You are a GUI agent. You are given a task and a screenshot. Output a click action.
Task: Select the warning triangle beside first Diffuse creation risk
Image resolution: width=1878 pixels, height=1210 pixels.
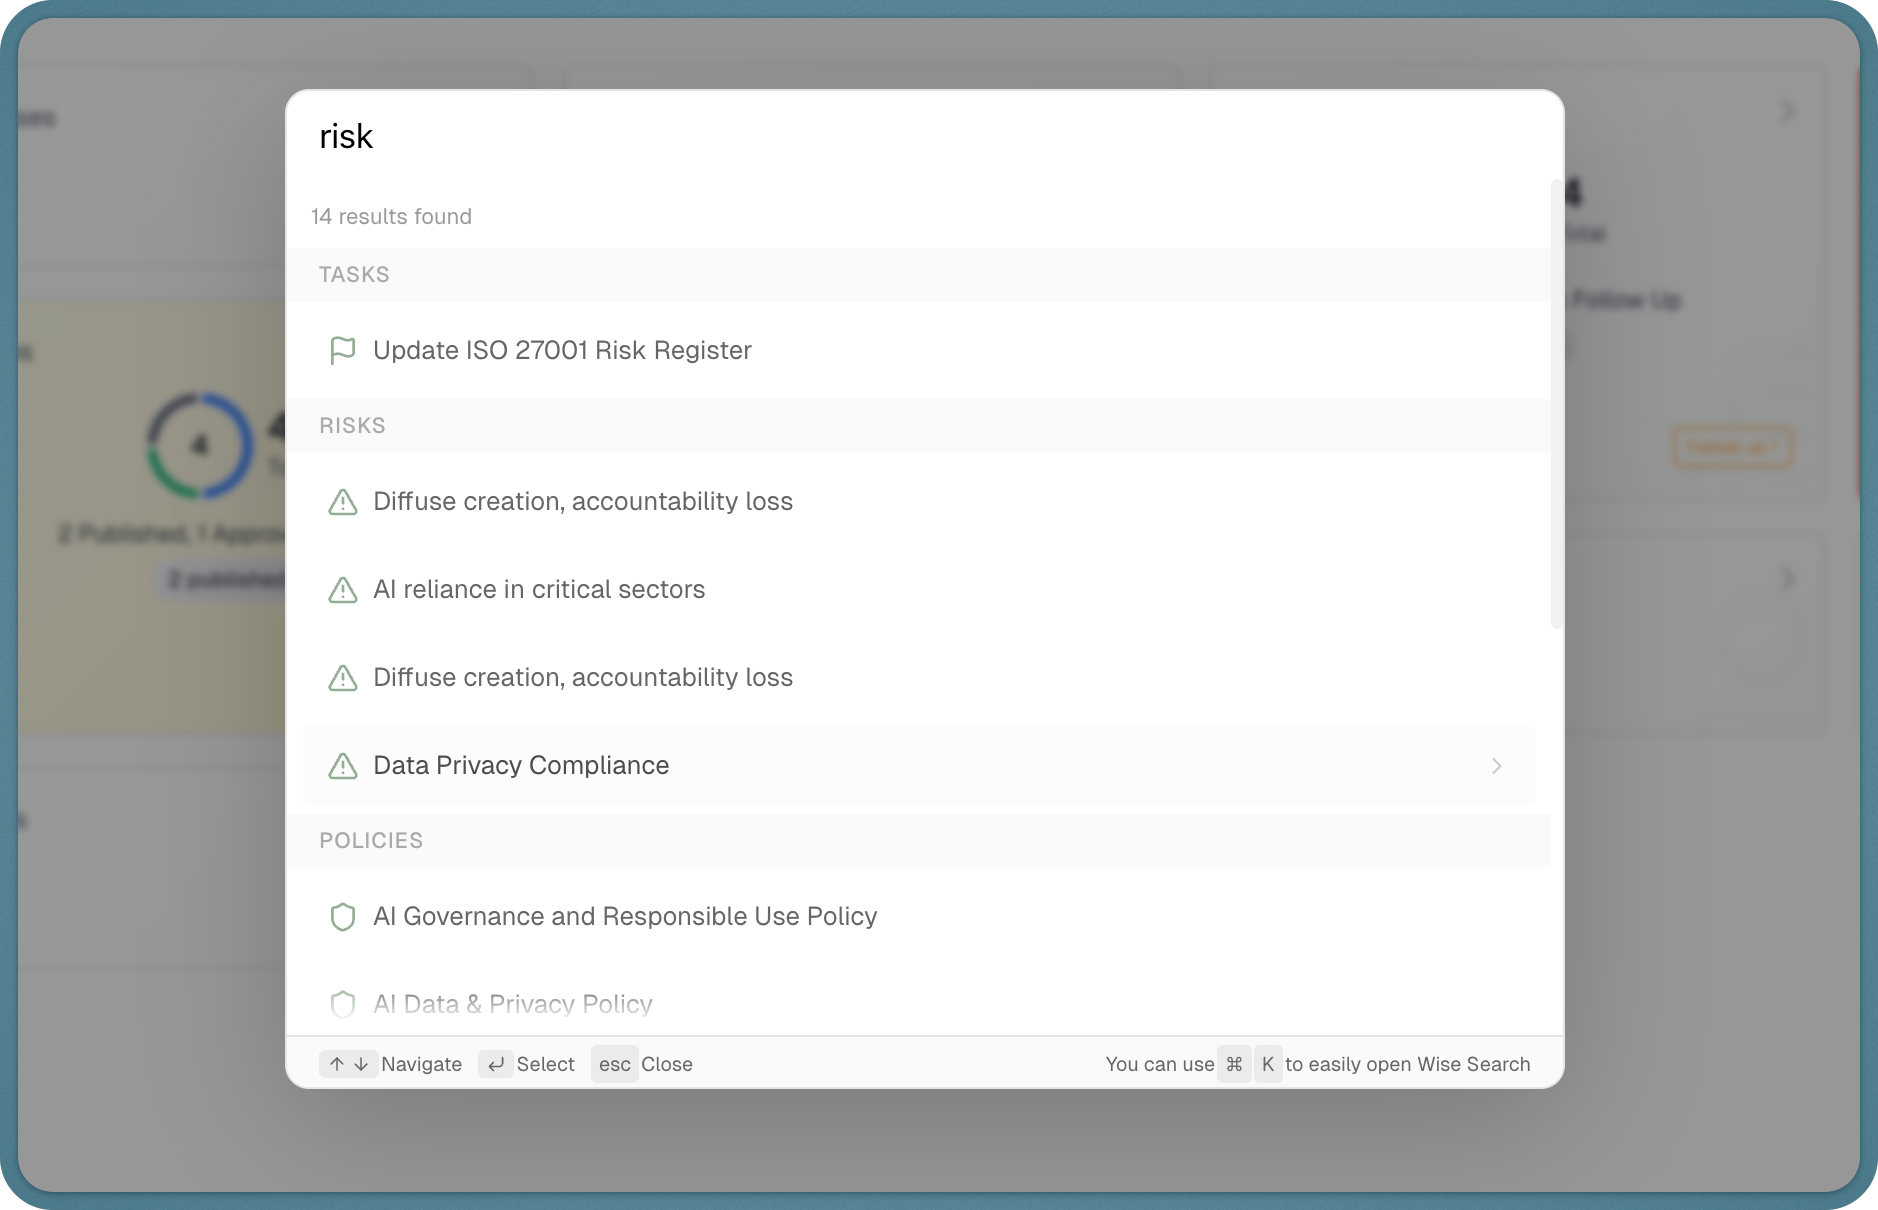[343, 502]
